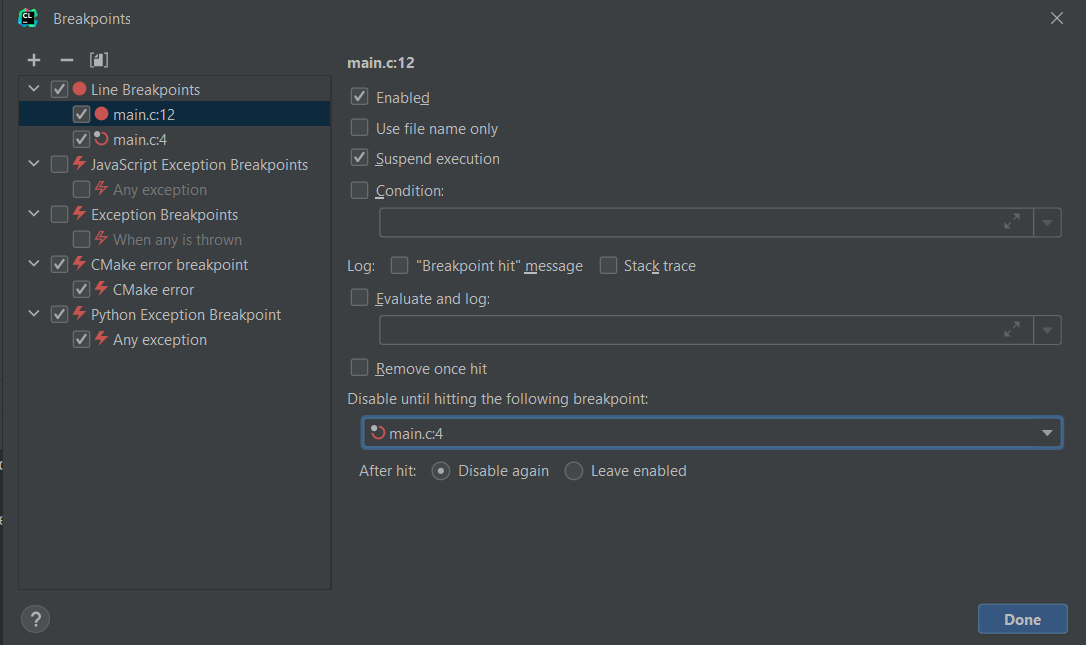Enable Use file name only option
This screenshot has height=645, width=1086.
[x=359, y=128]
